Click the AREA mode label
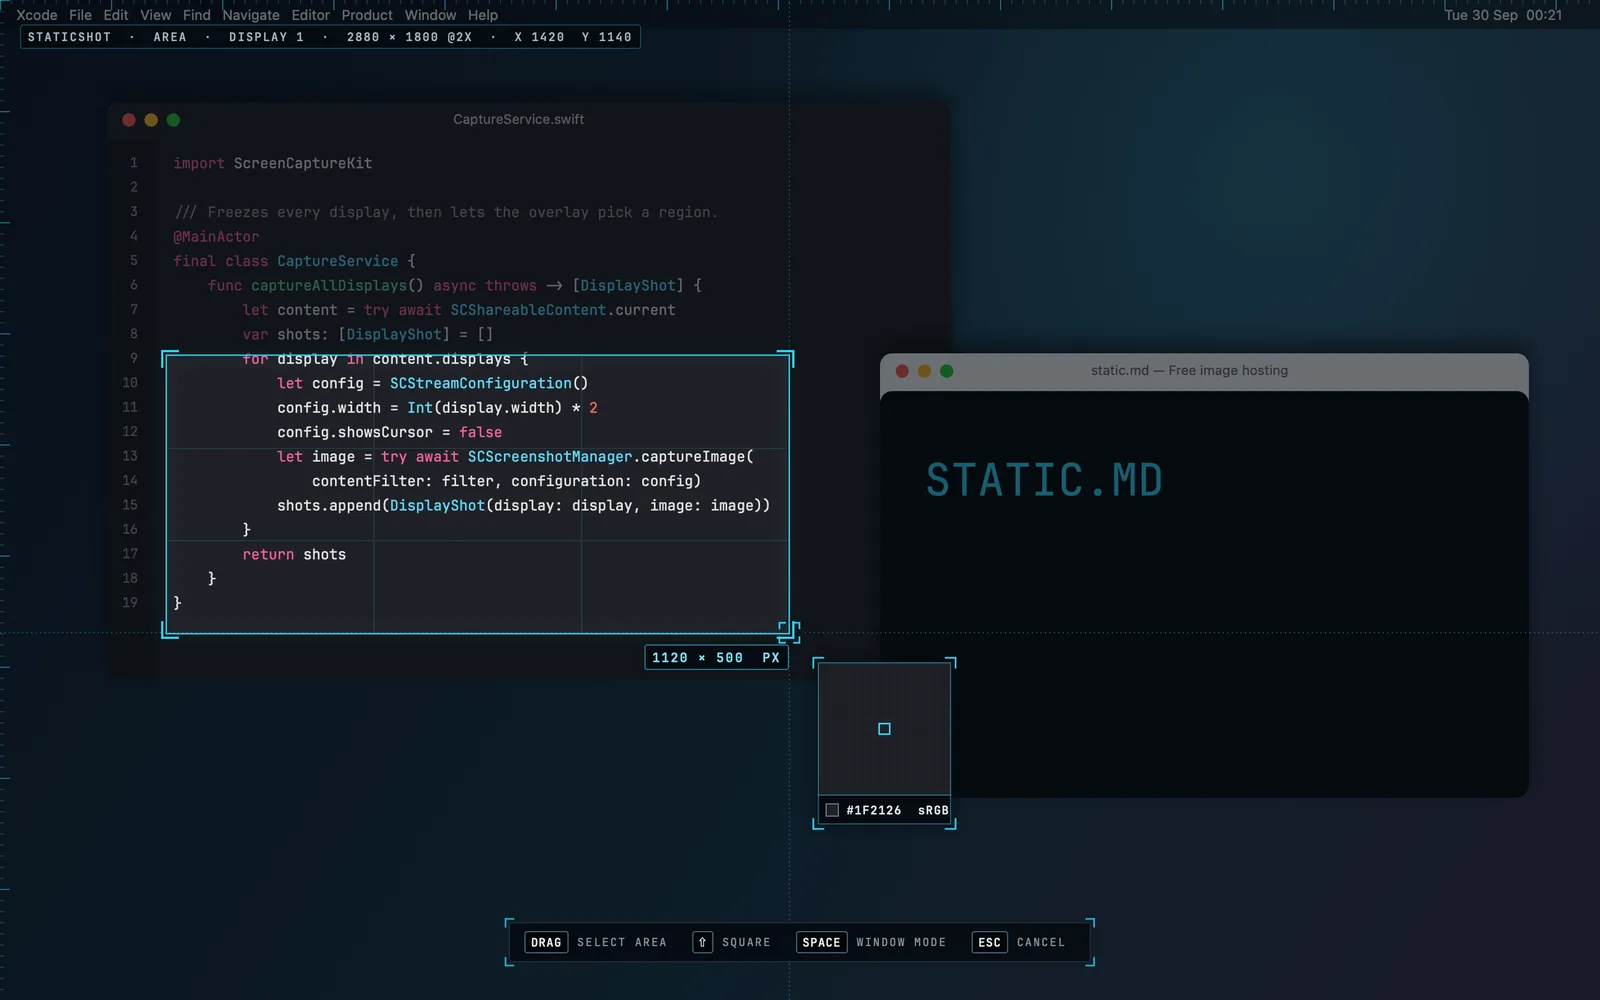Viewport: 1600px width, 1000px height. click(170, 37)
